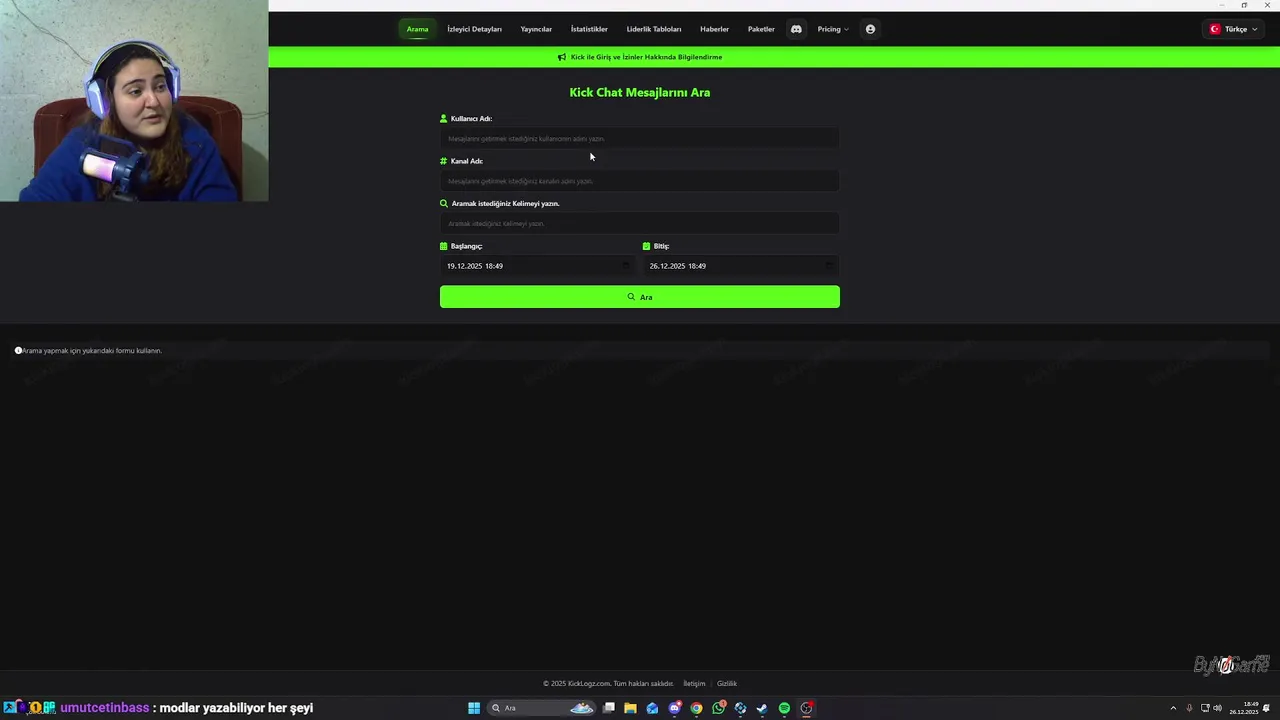
Task: Open the Paketler page
Action: tap(761, 29)
